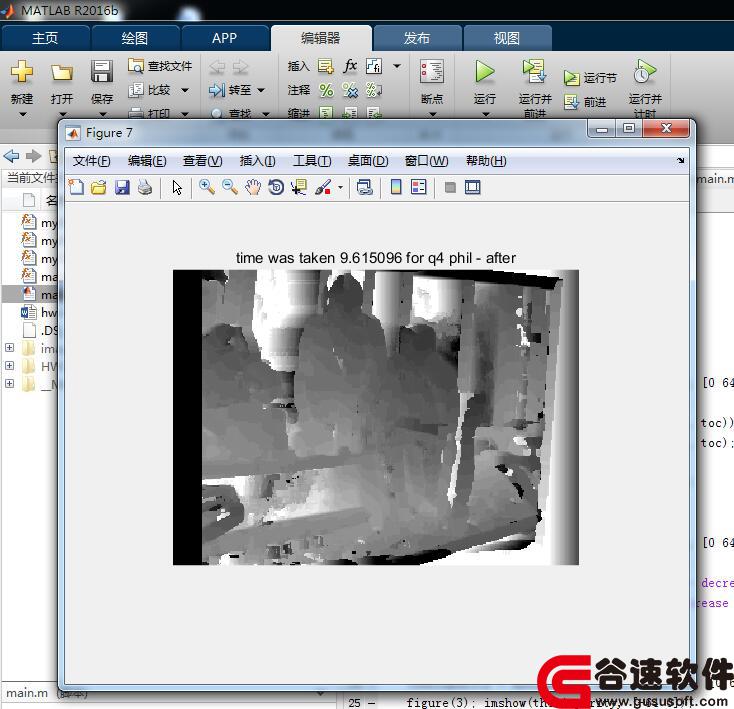Click Run Section (运行节) button
This screenshot has width=734, height=709.
[590, 78]
